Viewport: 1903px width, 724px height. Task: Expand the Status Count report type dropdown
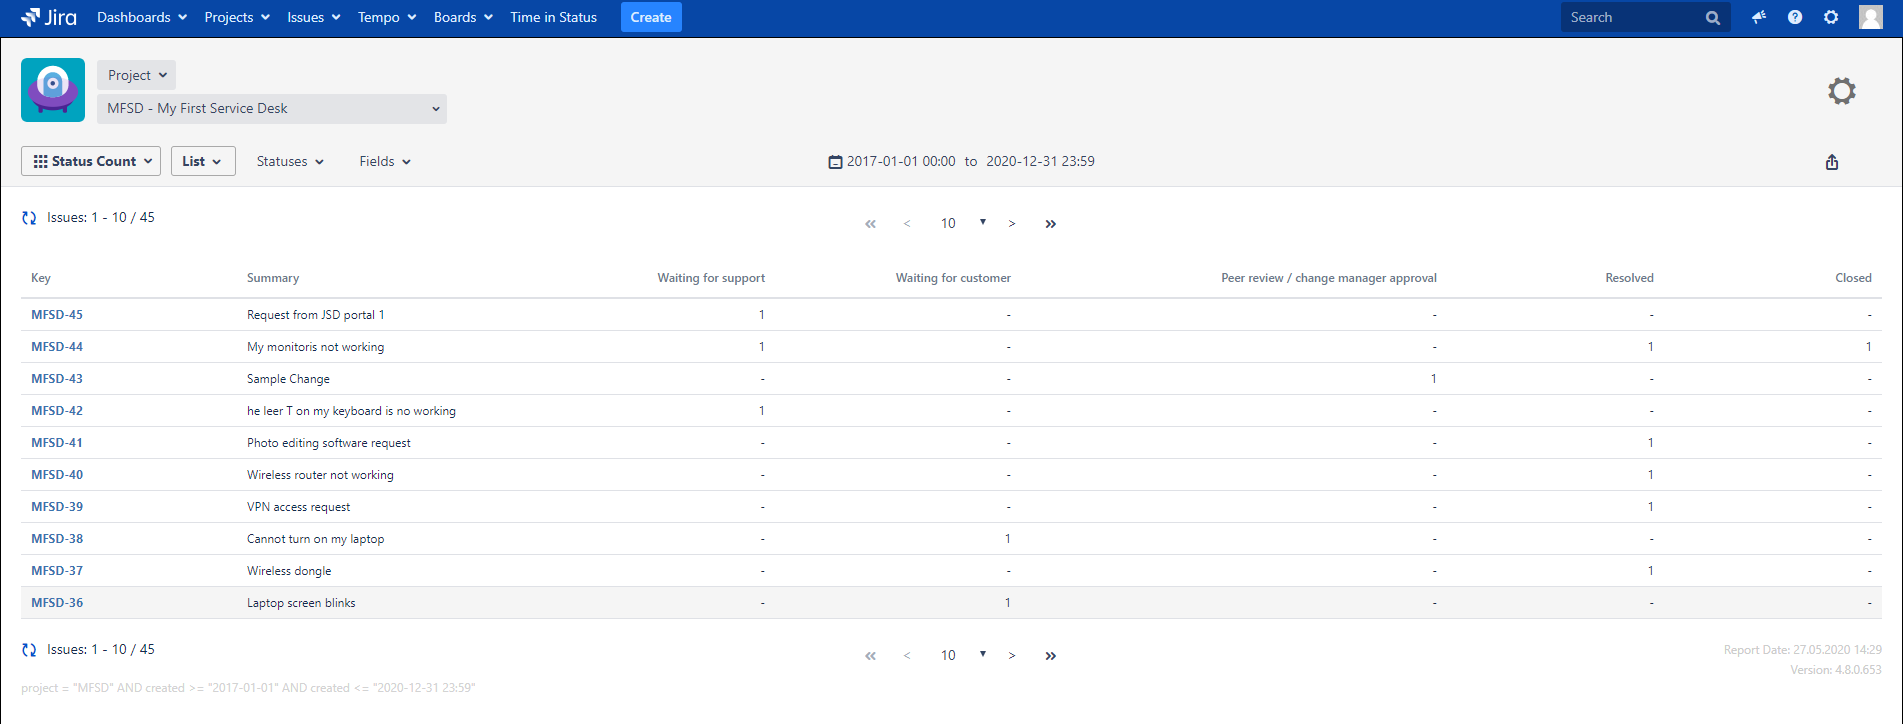pos(91,161)
